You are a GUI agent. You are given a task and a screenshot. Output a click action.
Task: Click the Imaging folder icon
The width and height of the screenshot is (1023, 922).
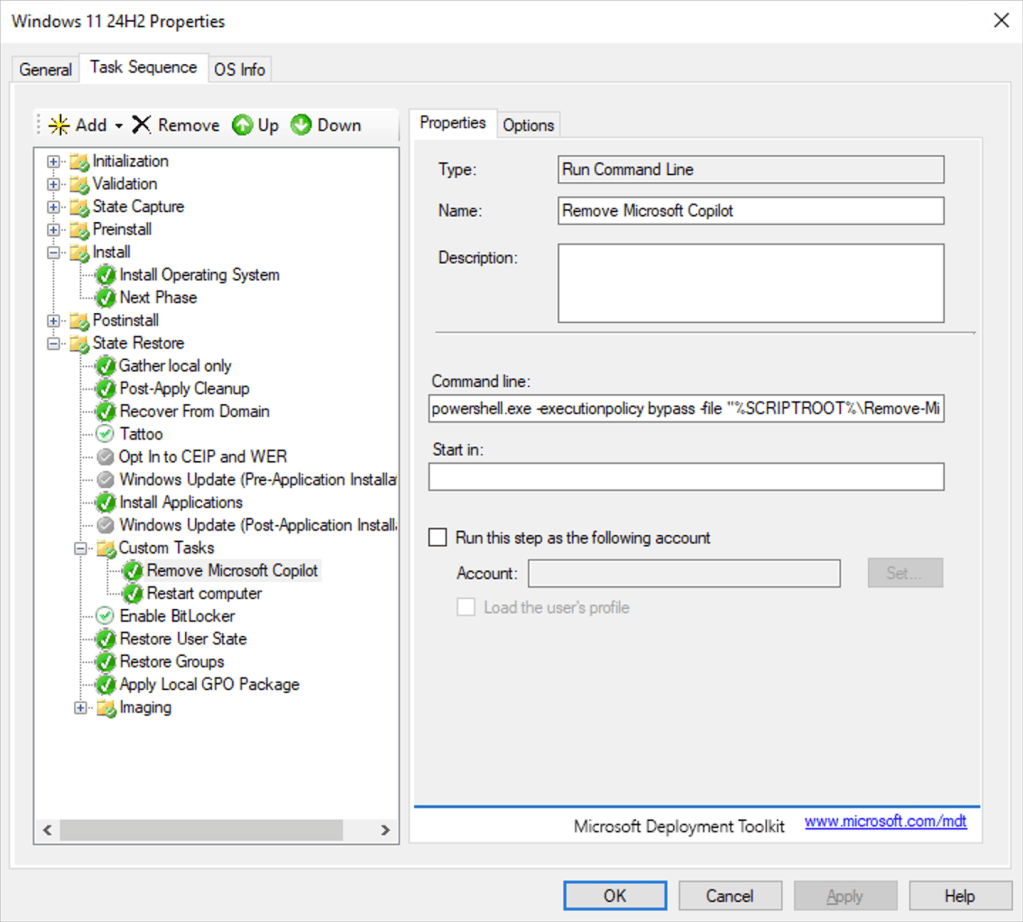pos(105,707)
